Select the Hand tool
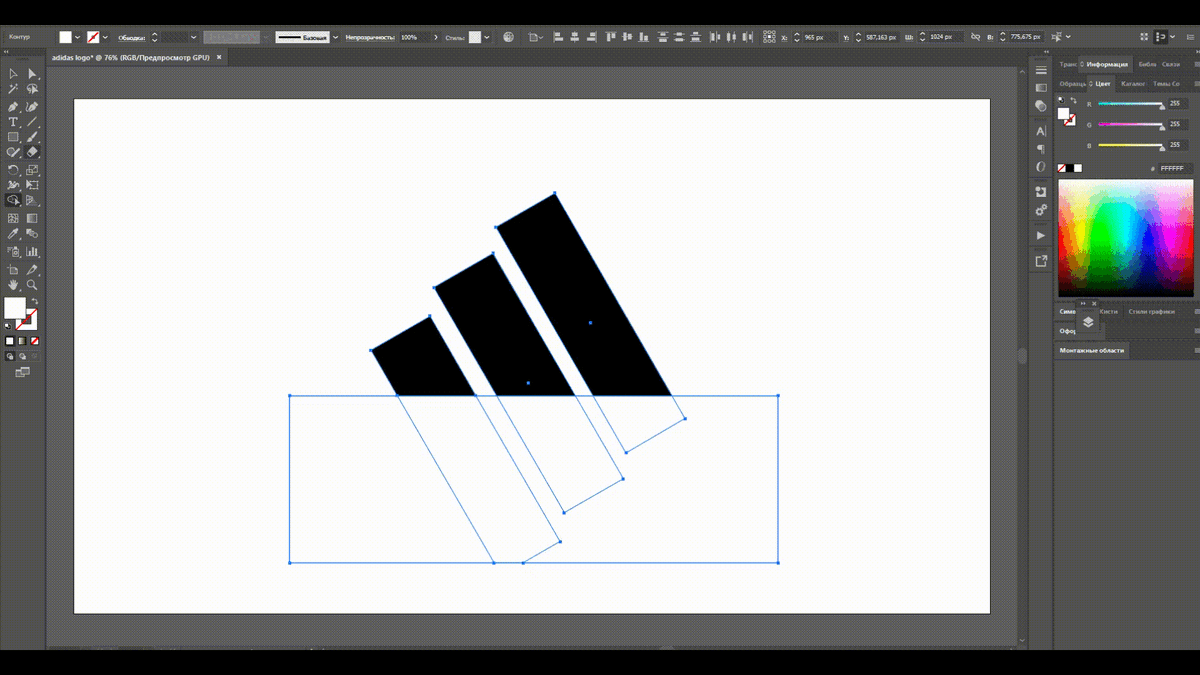The width and height of the screenshot is (1200, 675). [13, 285]
